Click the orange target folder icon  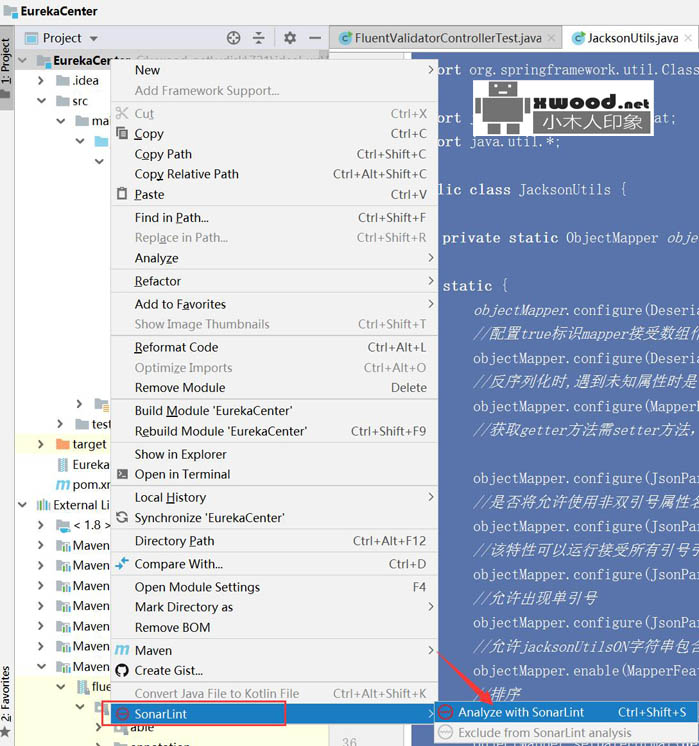point(62,444)
